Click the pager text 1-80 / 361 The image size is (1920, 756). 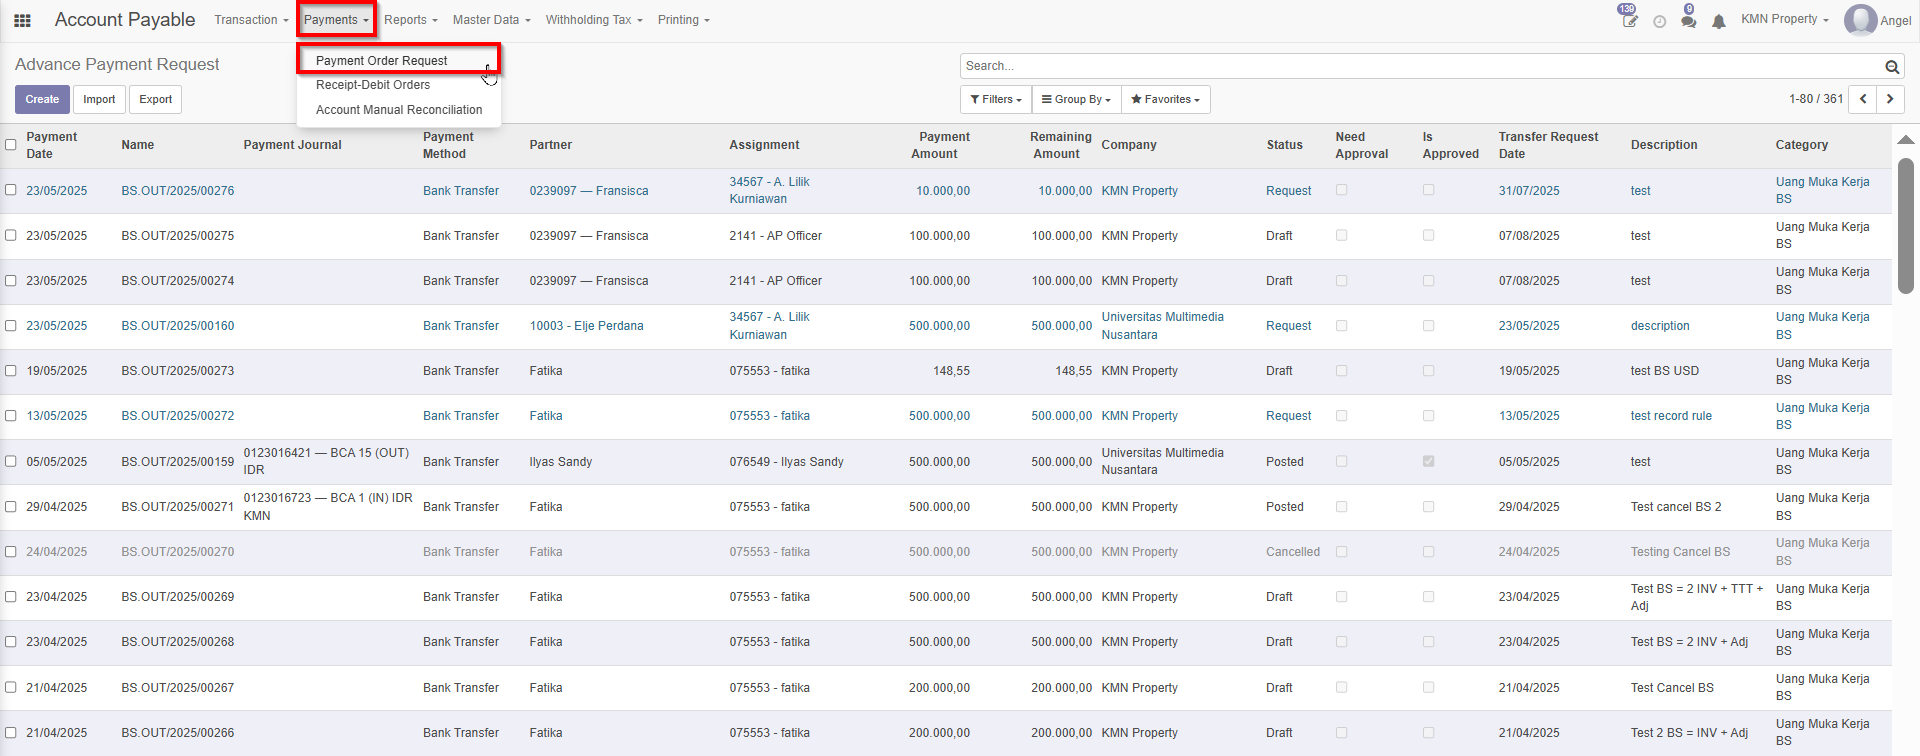(x=1816, y=99)
